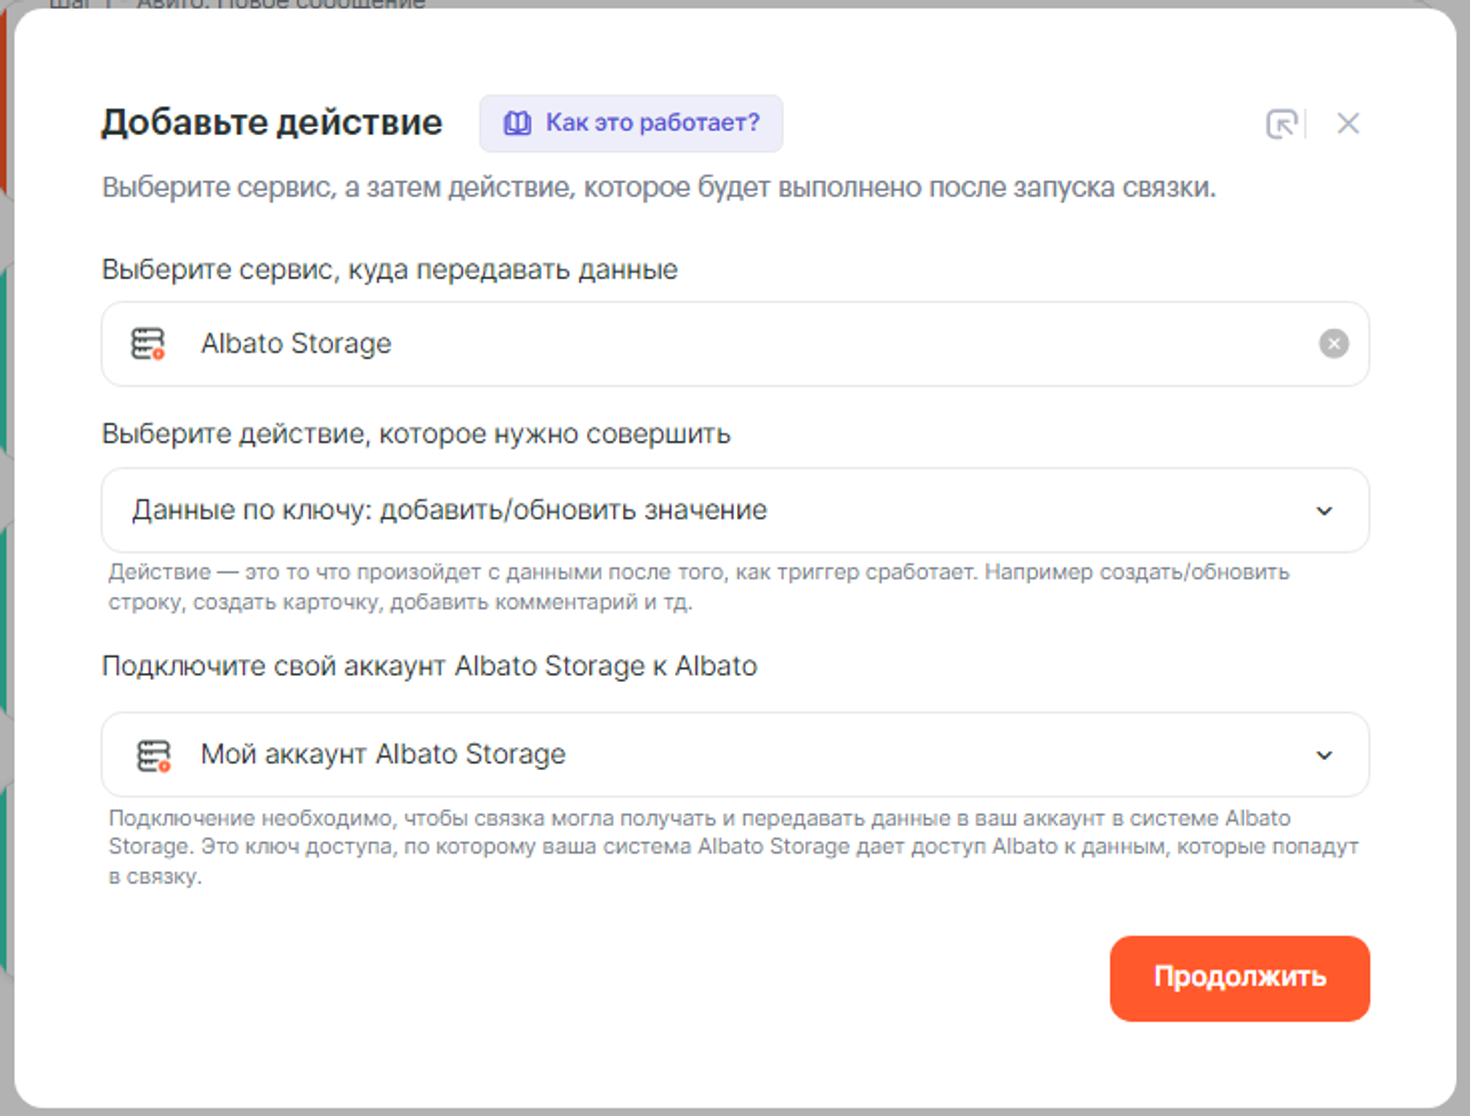
Task: Clear the selected Albato Storage service
Action: tap(1333, 344)
